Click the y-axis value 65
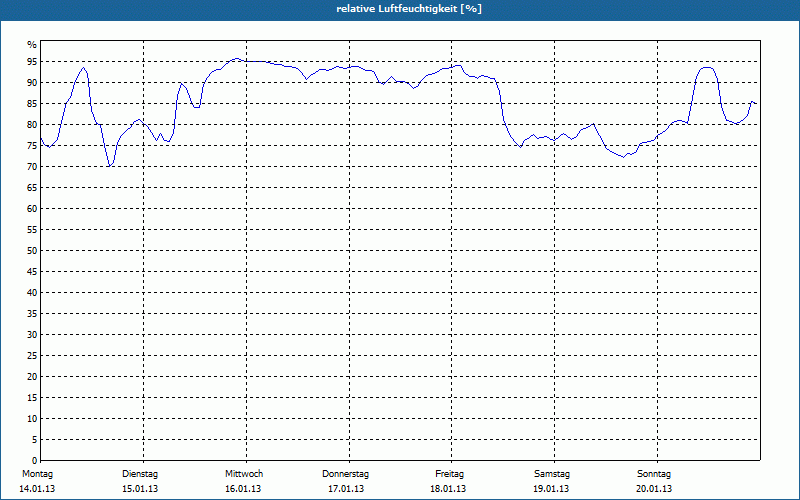This screenshot has width=800, height=500. click(x=32, y=188)
